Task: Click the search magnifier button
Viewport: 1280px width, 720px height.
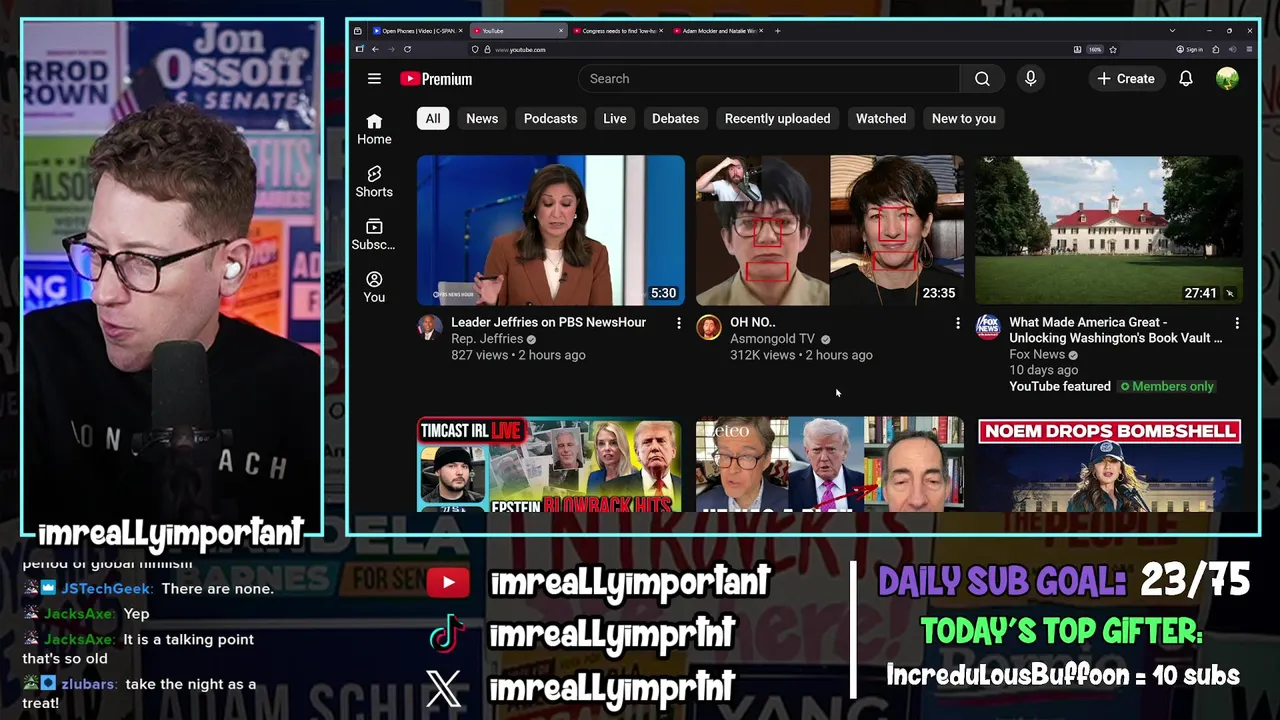Action: tap(982, 79)
